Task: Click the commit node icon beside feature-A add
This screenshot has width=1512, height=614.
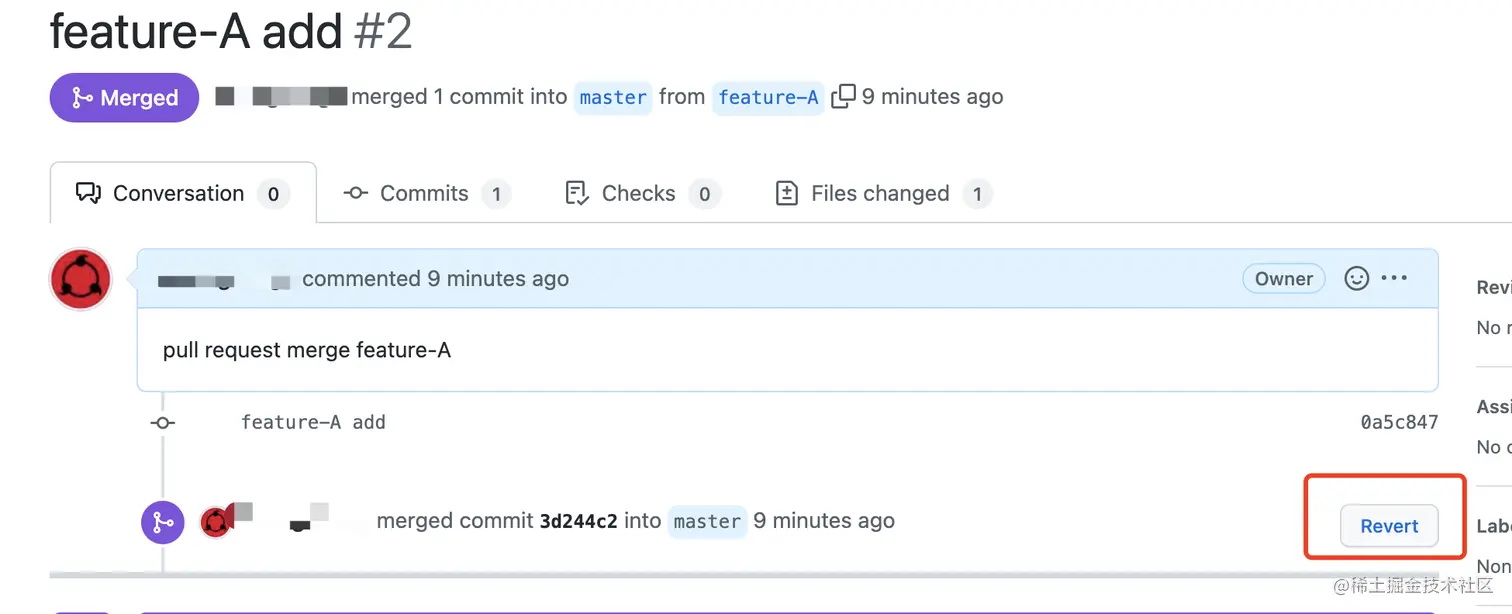Action: pos(162,422)
